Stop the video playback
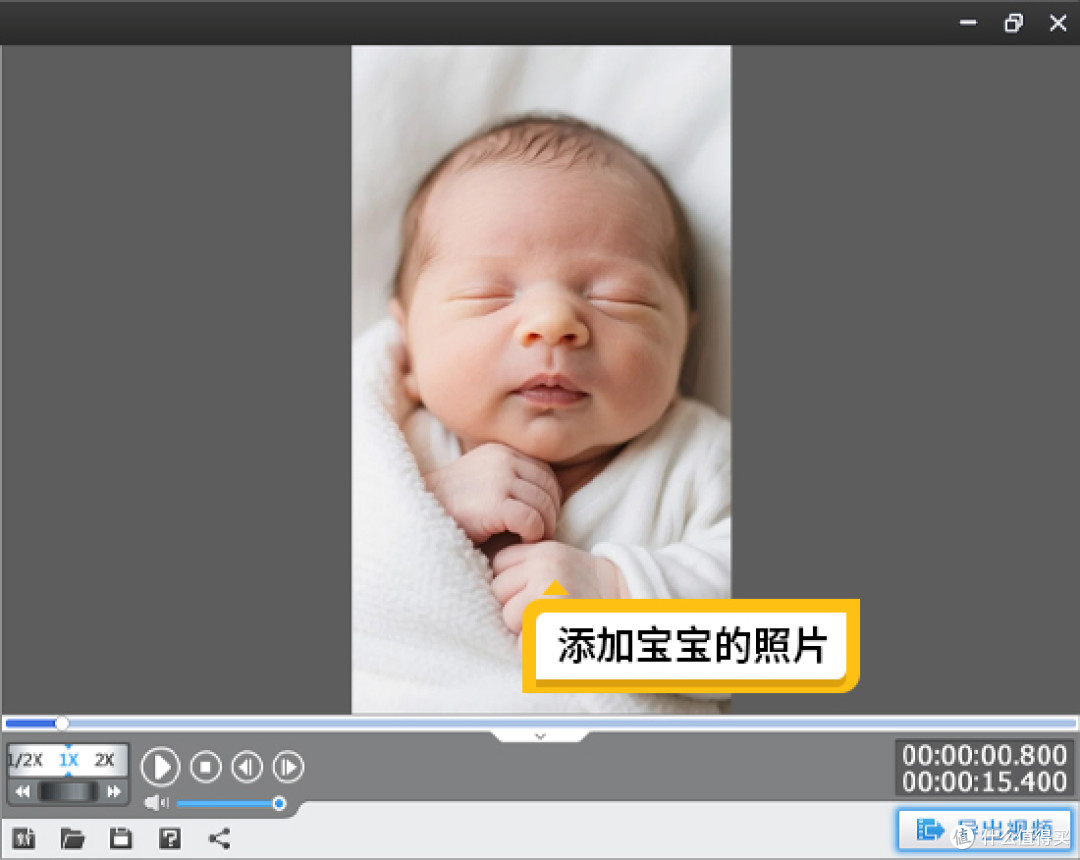 [205, 766]
